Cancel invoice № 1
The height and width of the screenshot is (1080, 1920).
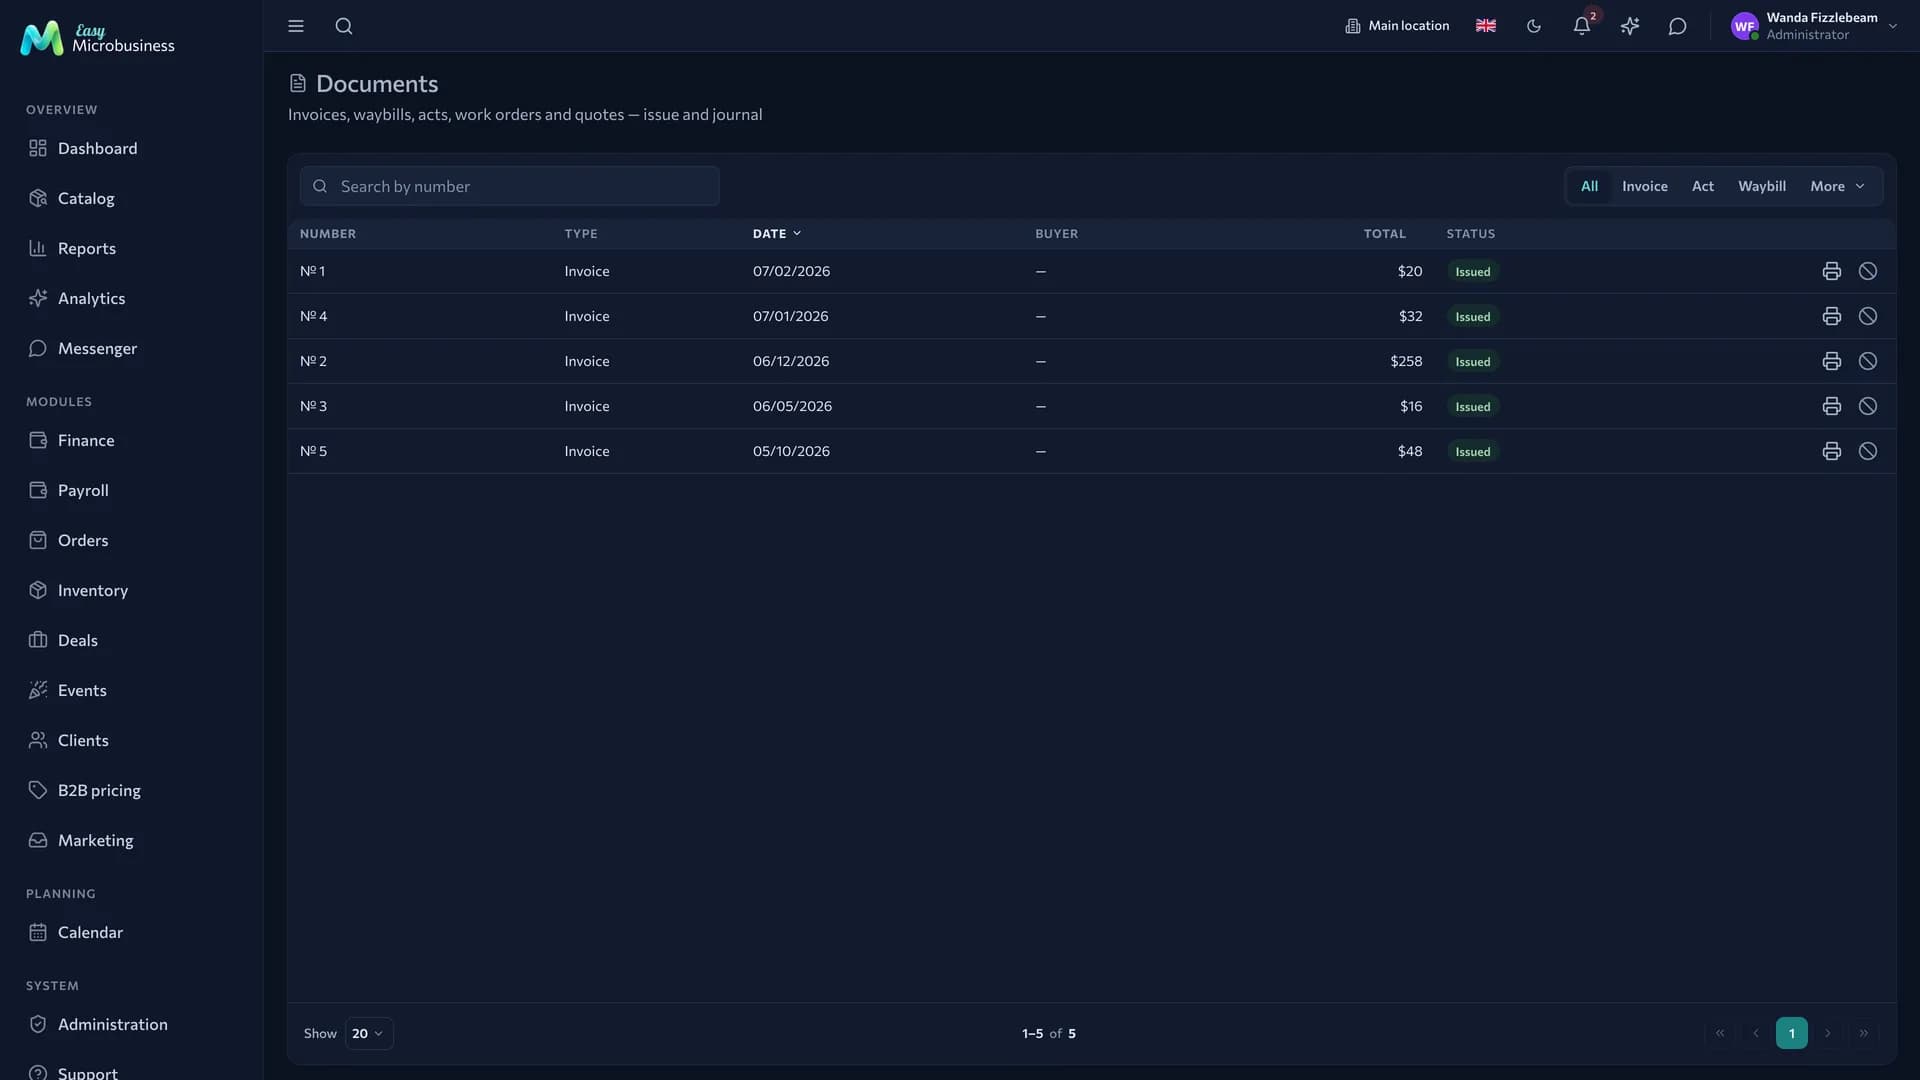pos(1868,271)
